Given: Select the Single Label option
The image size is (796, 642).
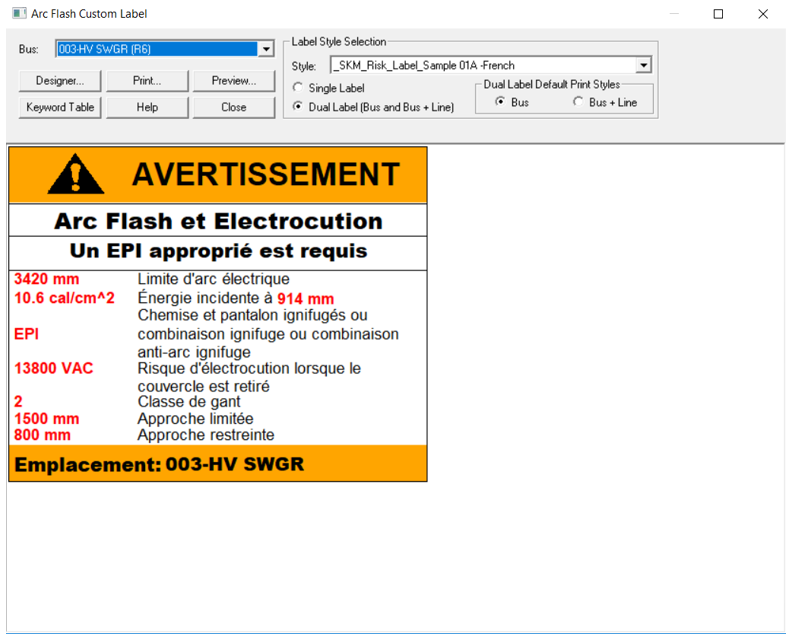Looking at the screenshot, I should 298,88.
